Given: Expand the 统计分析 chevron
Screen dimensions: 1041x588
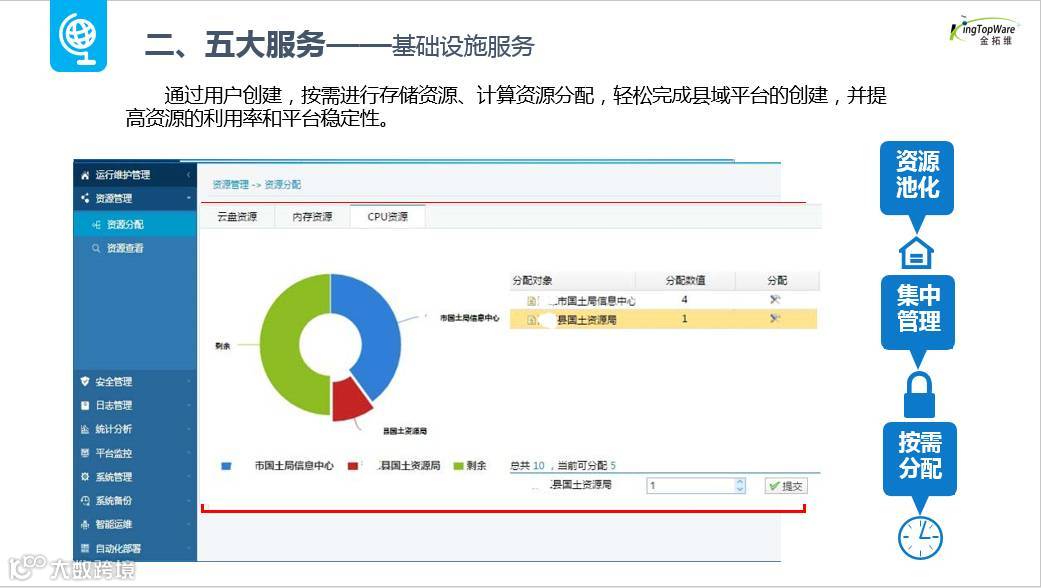Looking at the screenshot, I should tap(189, 429).
